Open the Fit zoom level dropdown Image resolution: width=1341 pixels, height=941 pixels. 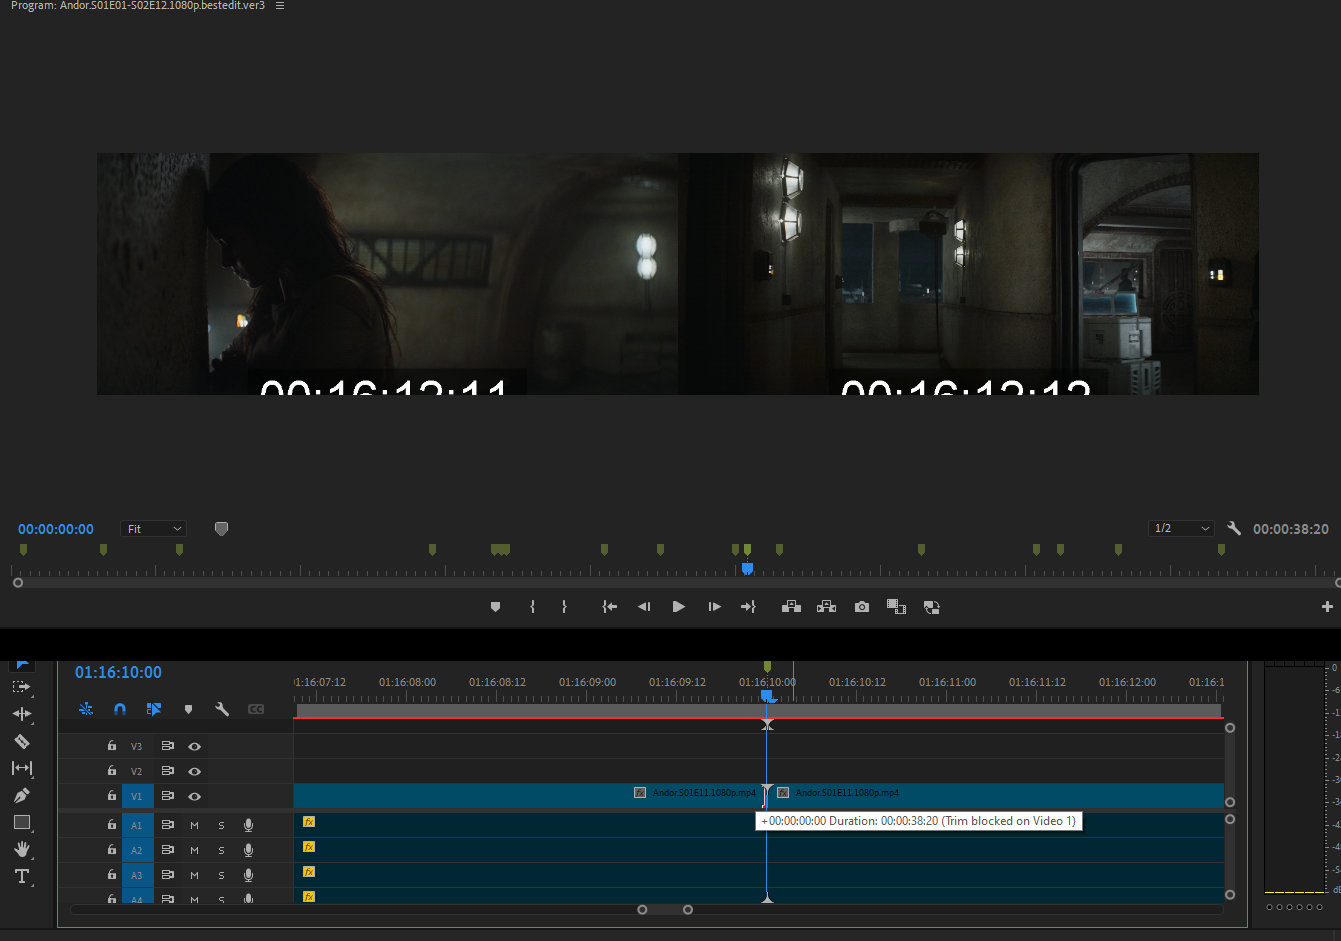(154, 529)
